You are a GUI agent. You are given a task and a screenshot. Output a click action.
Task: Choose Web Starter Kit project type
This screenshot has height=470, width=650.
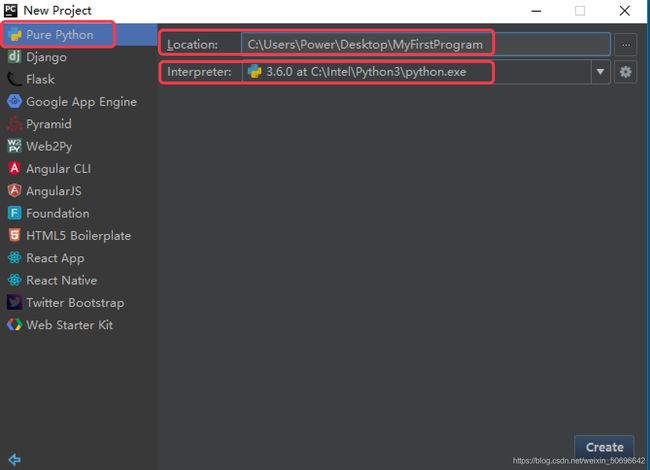click(79, 325)
